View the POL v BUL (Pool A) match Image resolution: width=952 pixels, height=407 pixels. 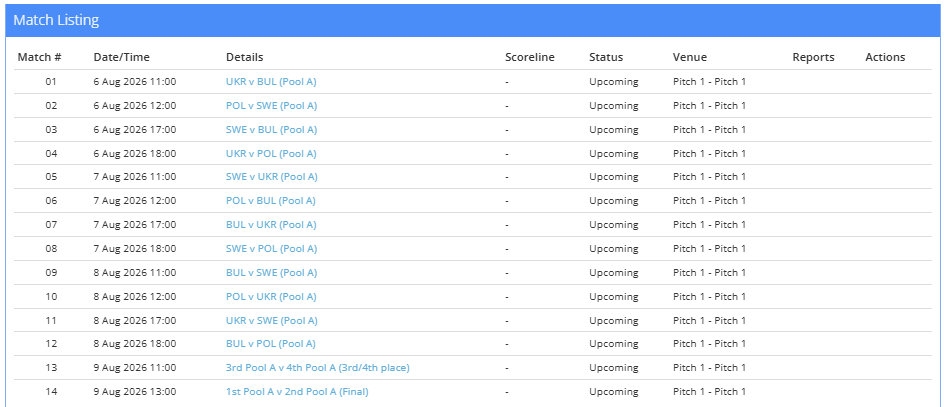[x=271, y=200]
